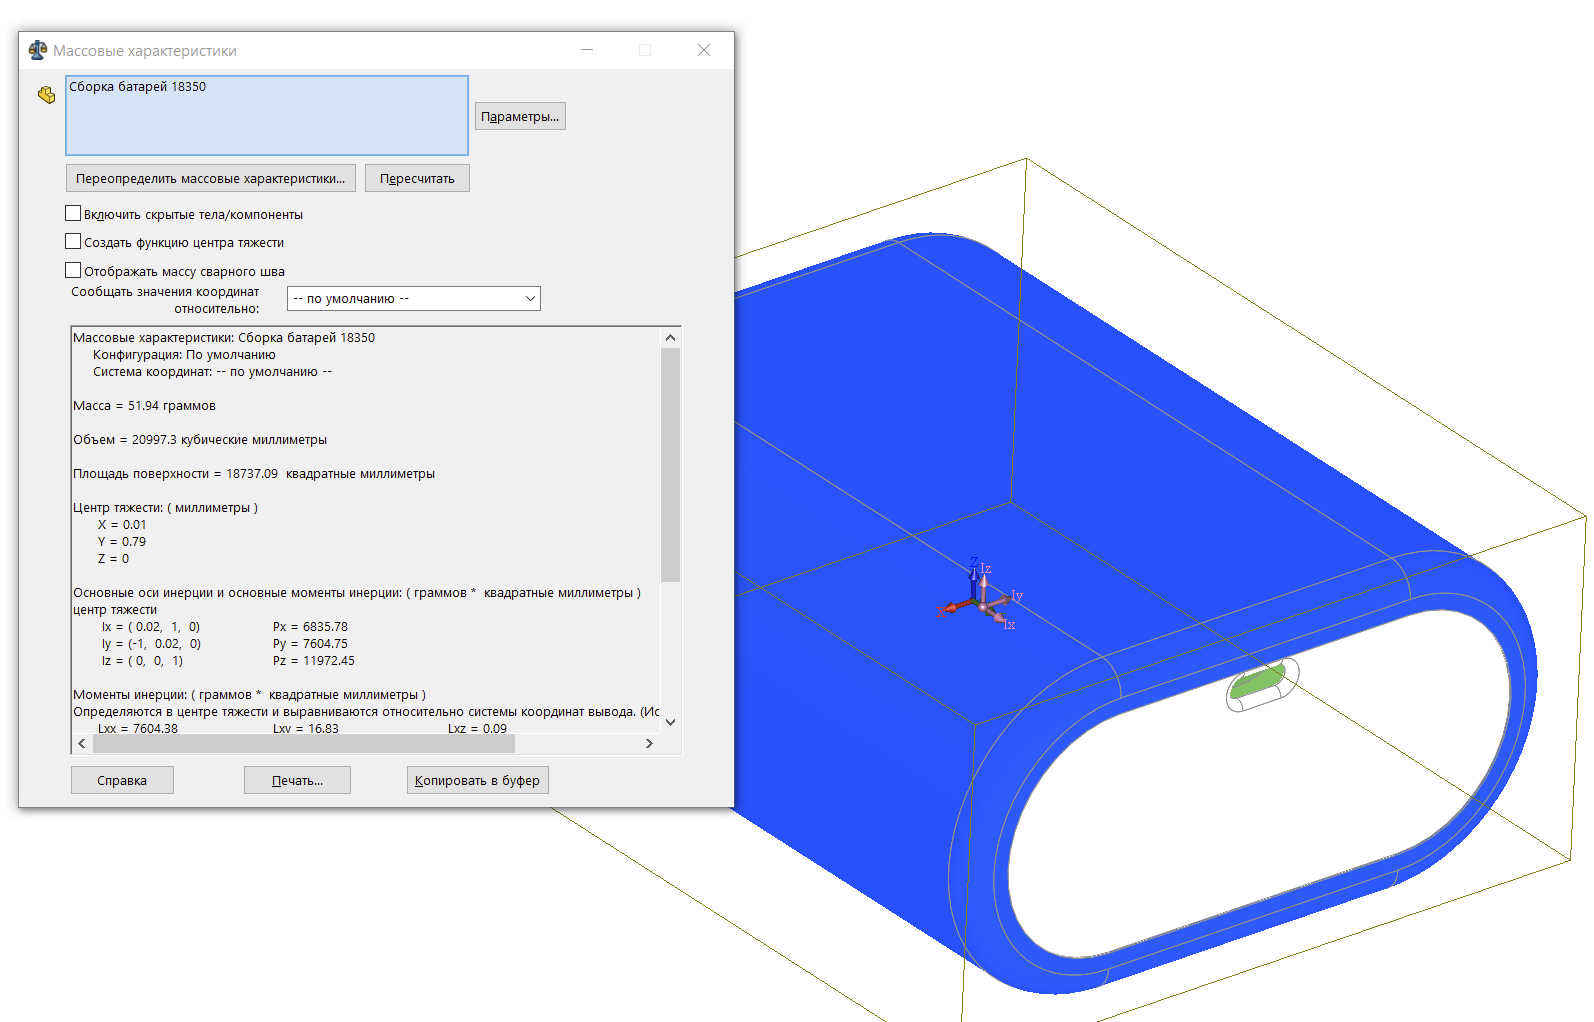This screenshot has height=1022, width=1594.
Task: Click the scroll left arrow in results
Action: 82,743
